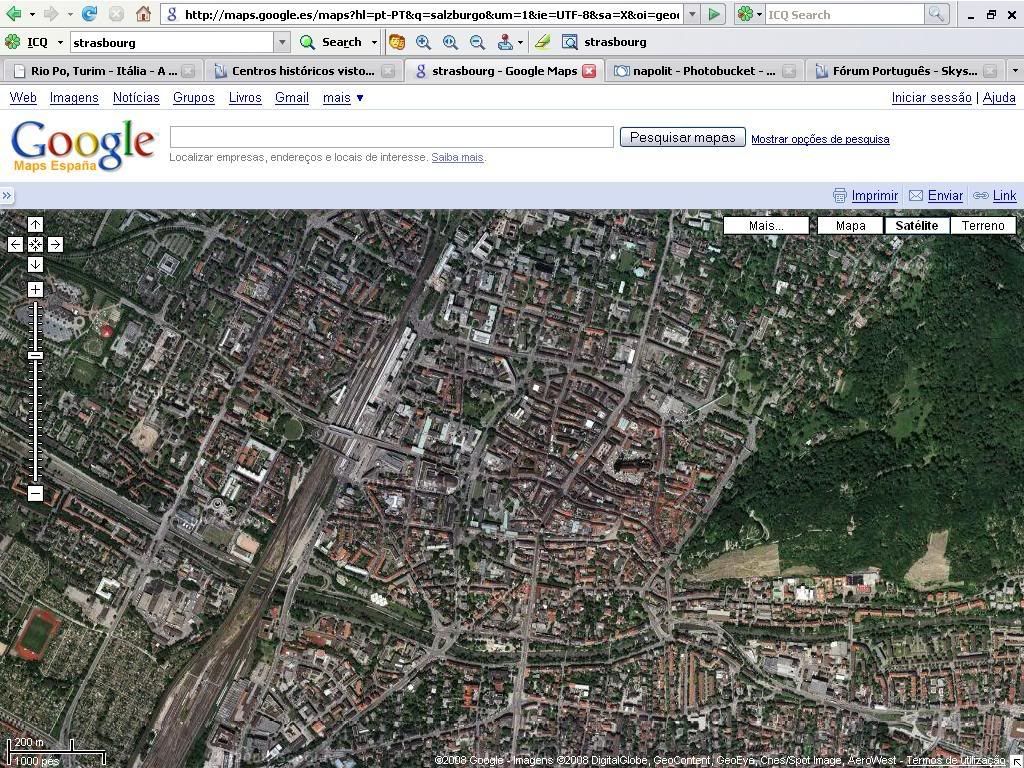Enable the Satélite map view
The height and width of the screenshot is (768, 1024).
click(x=916, y=225)
